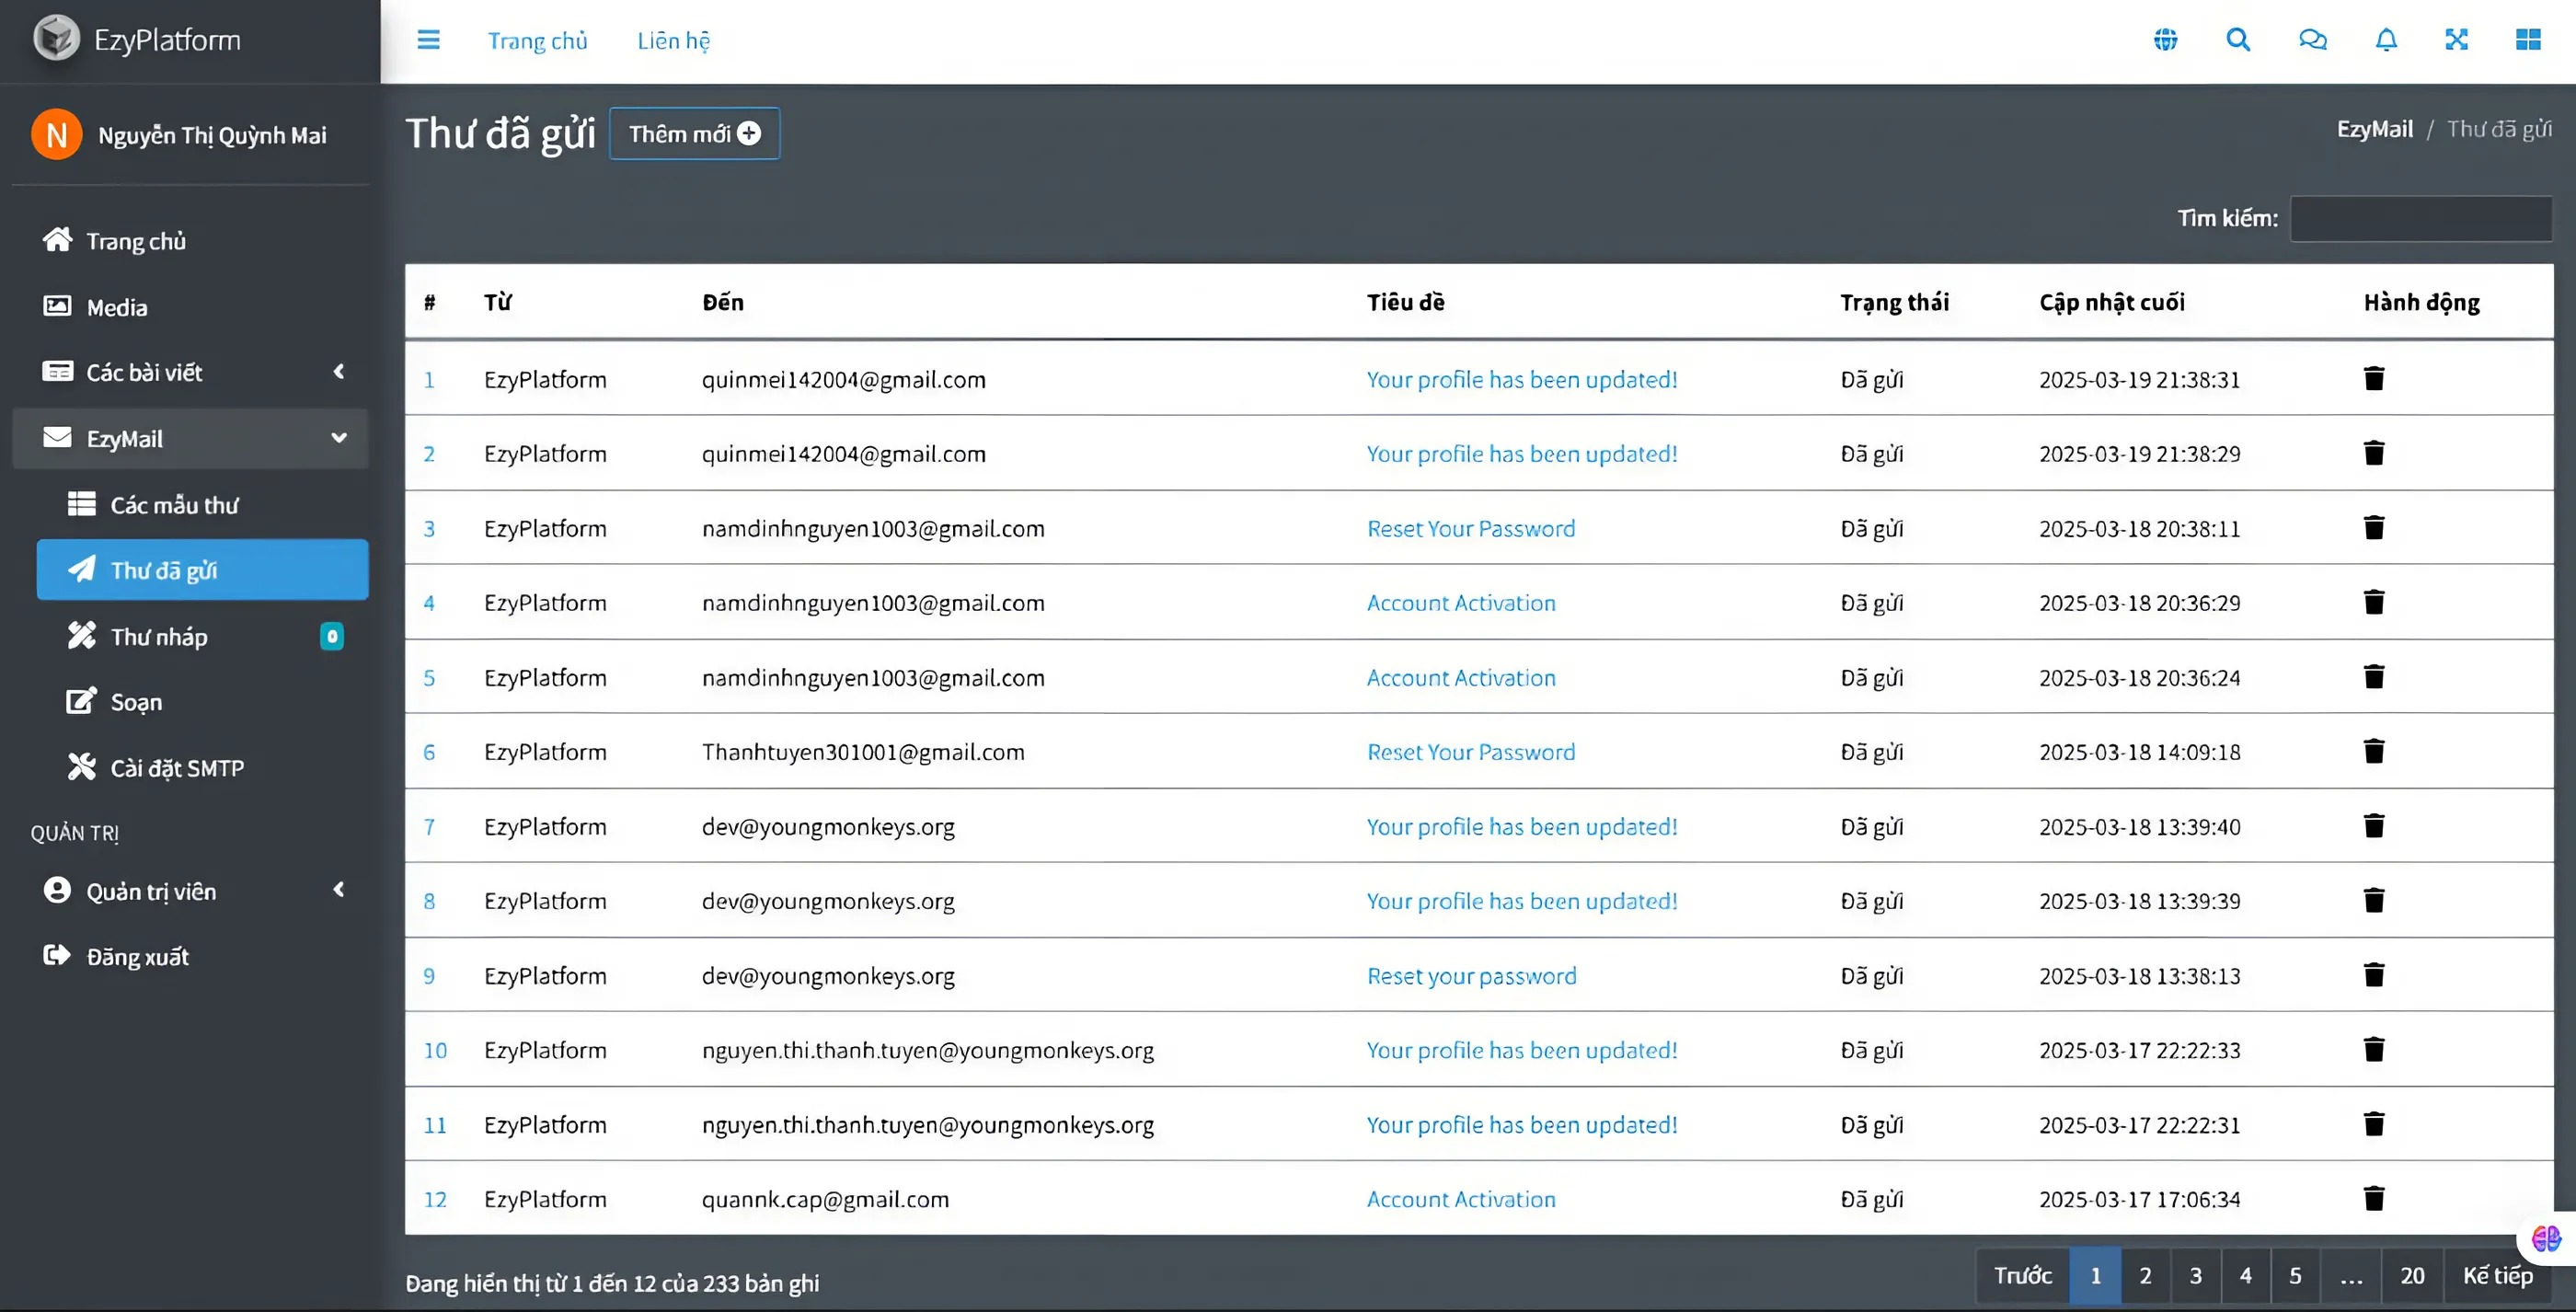The width and height of the screenshot is (2576, 1312).
Task: Expand the Quản trị viên sidebar menu
Action: [190, 890]
